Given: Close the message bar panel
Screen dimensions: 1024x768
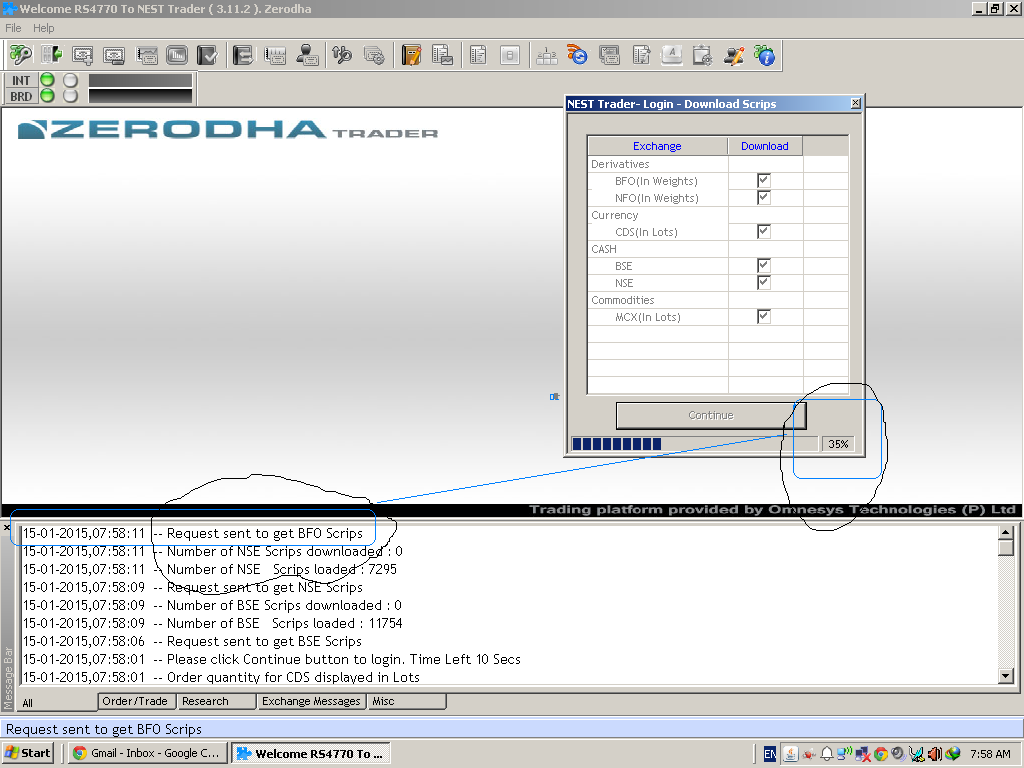Looking at the screenshot, I should 7,527.
